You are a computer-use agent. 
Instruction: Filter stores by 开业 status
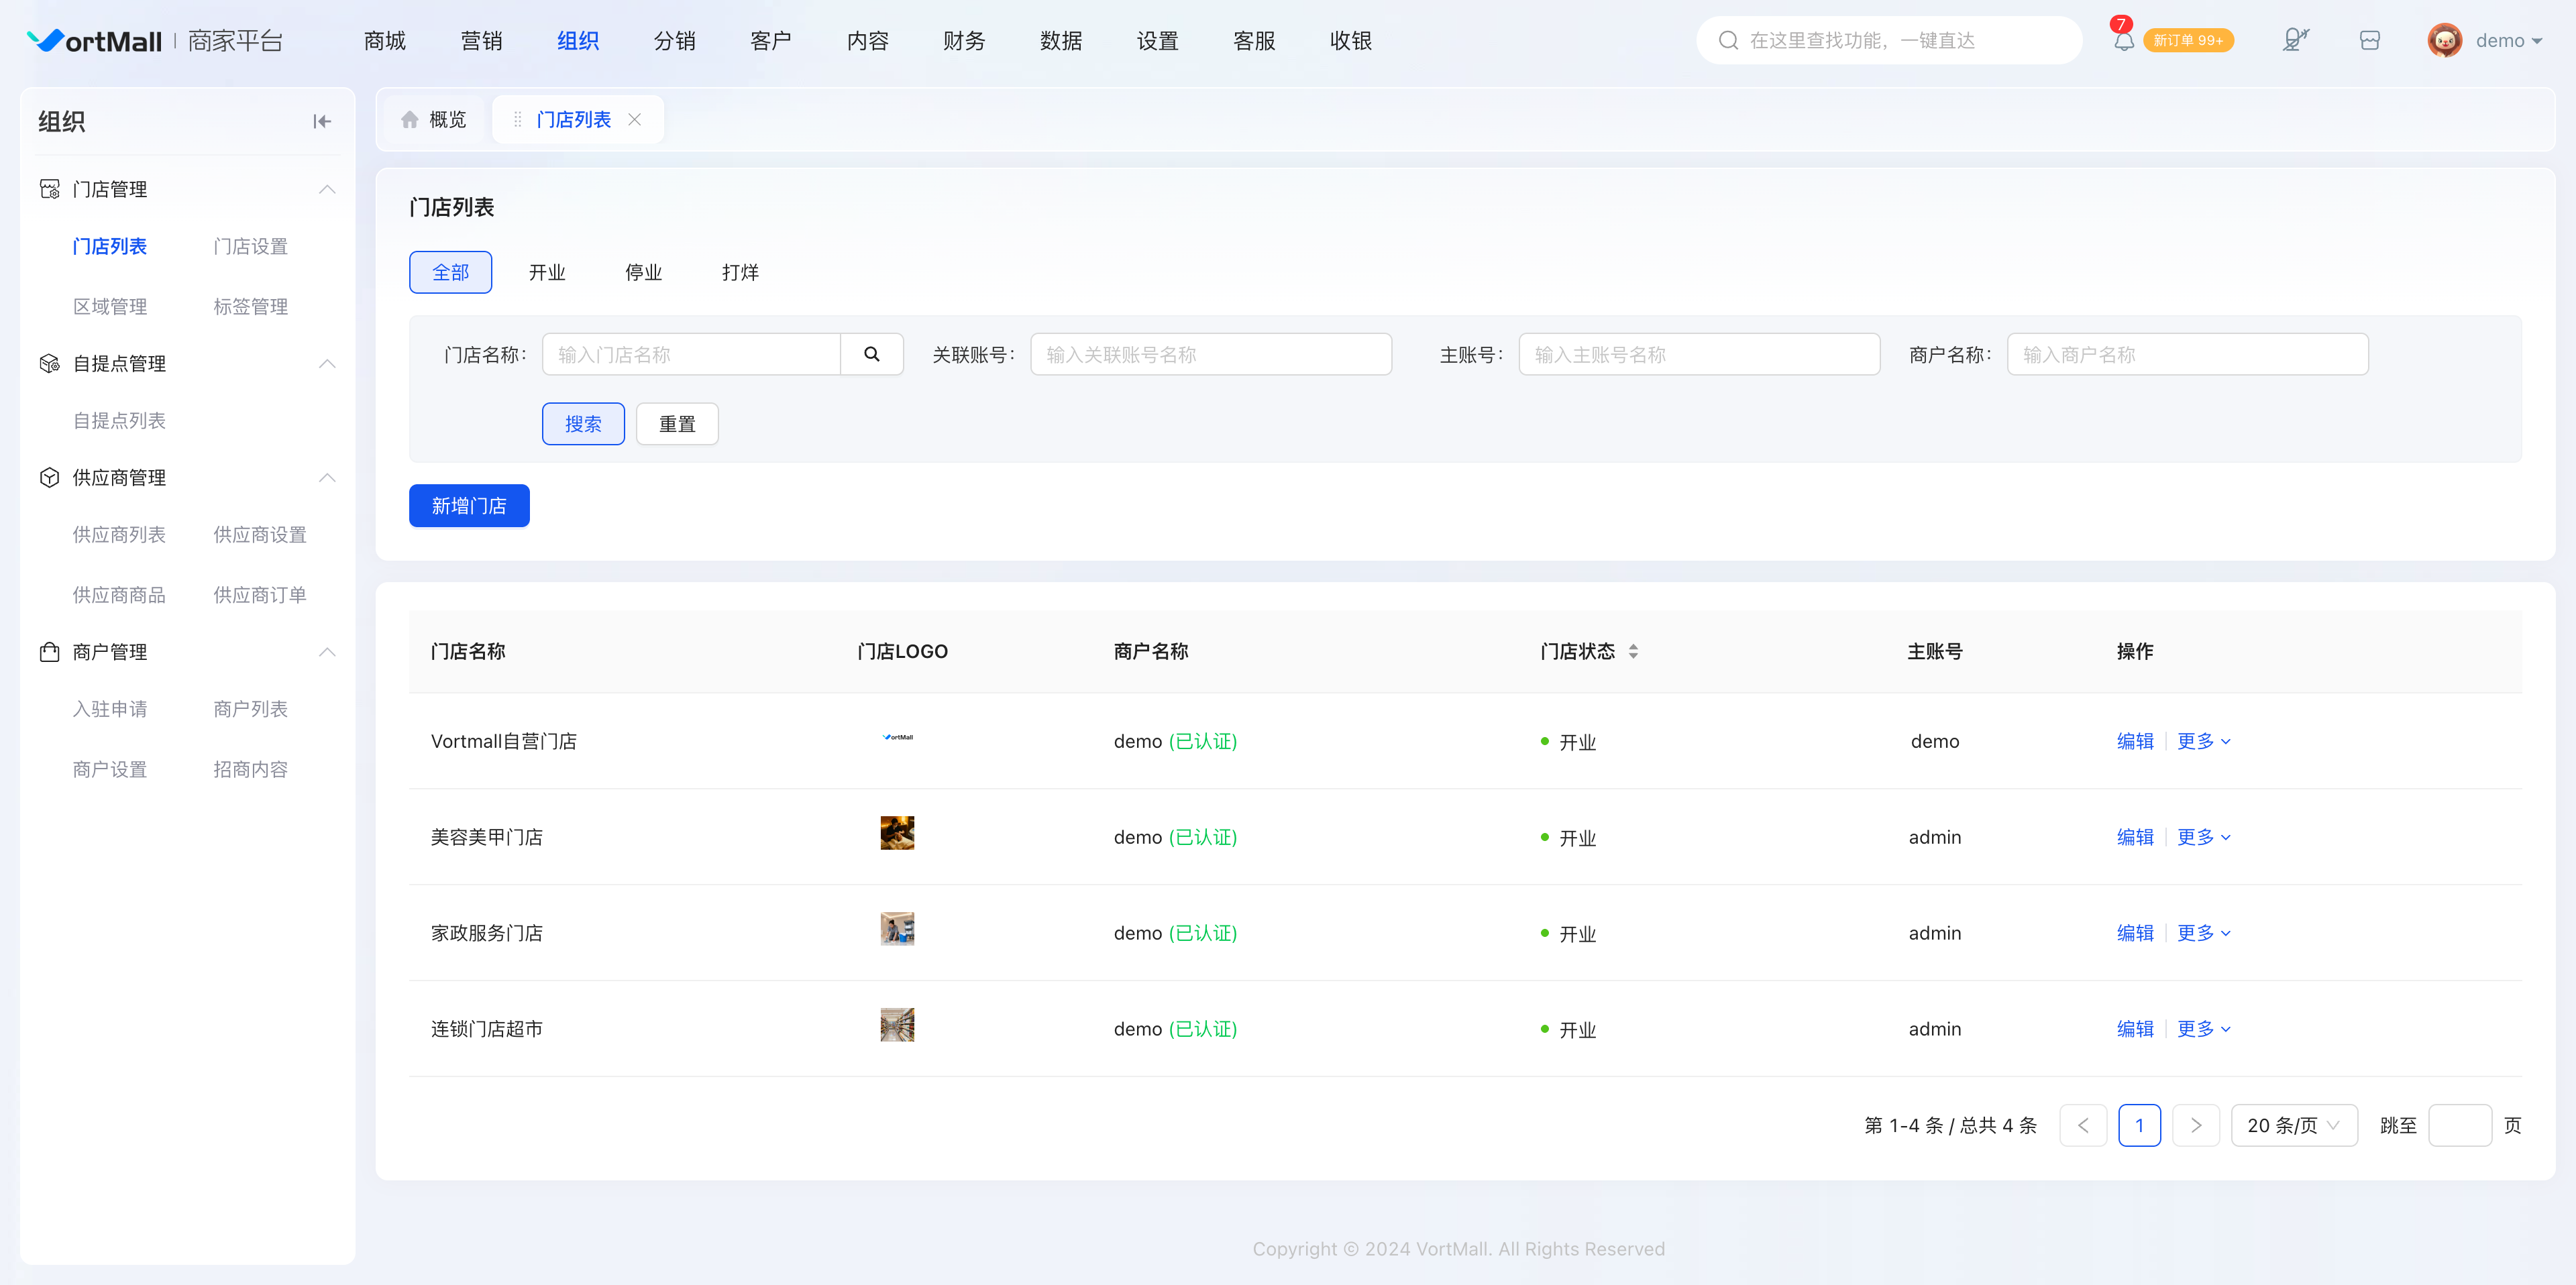(x=547, y=272)
